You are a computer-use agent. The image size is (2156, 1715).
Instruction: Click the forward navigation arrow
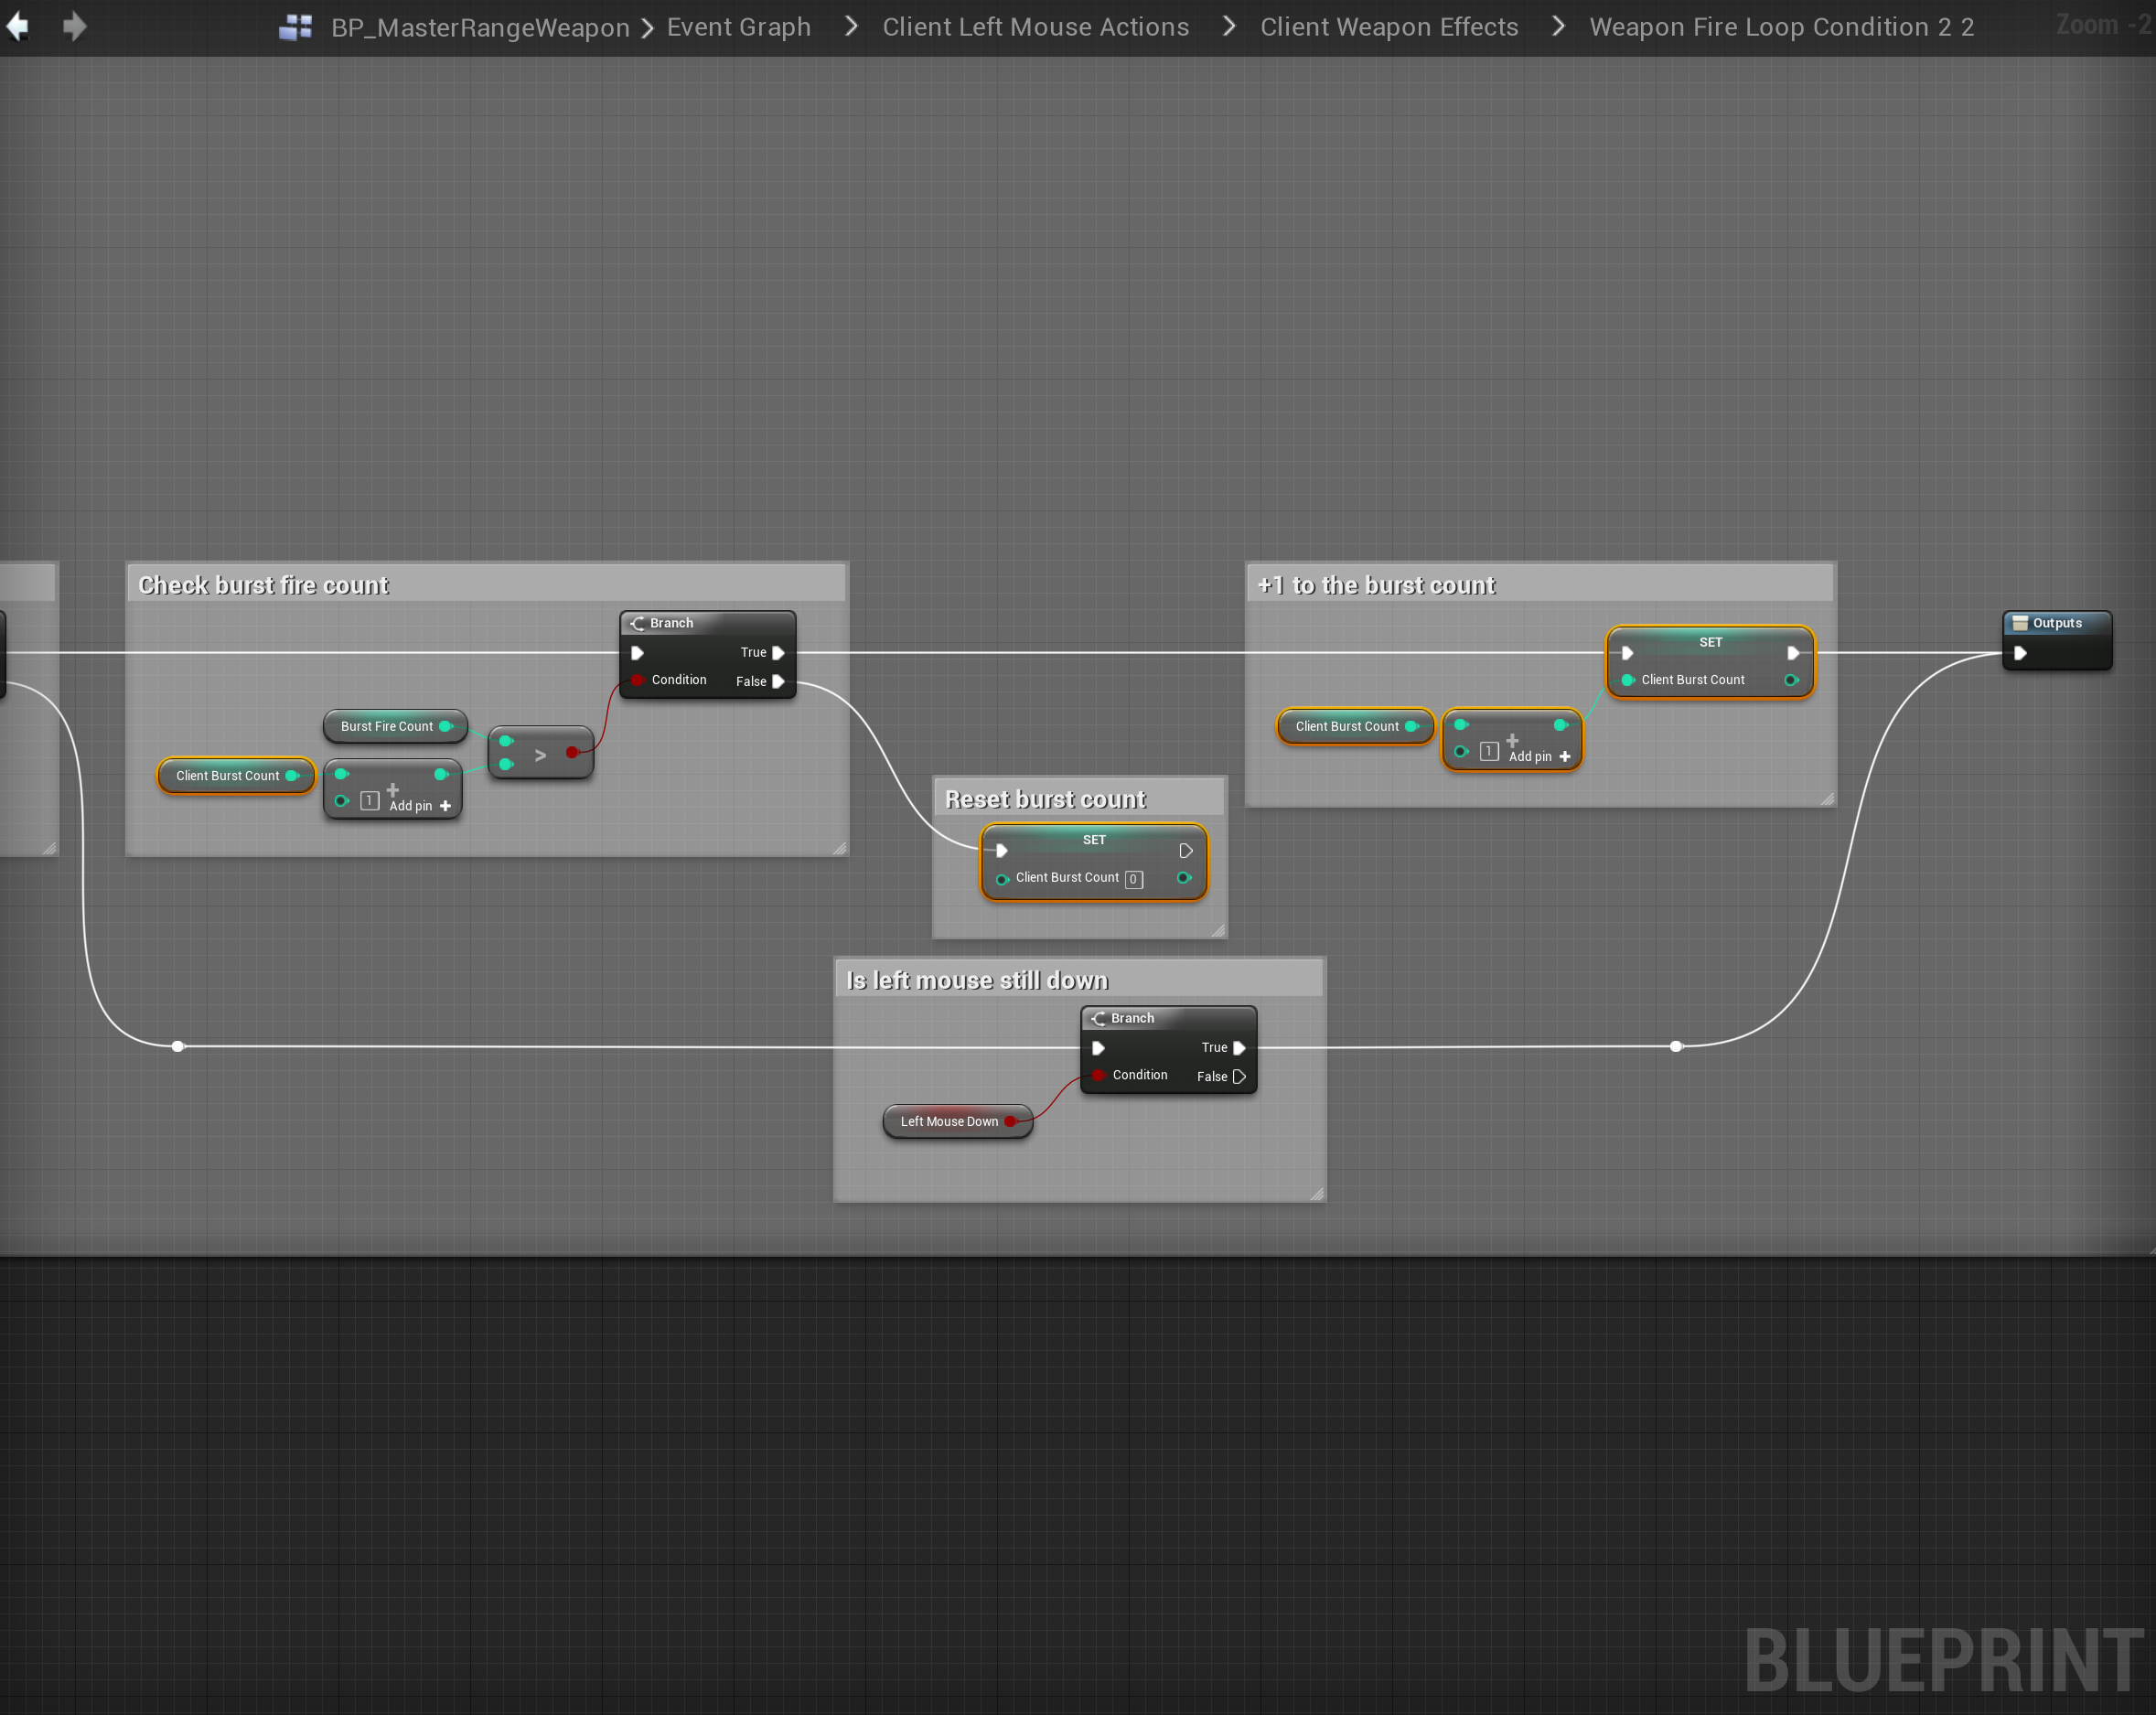pyautogui.click(x=75, y=27)
